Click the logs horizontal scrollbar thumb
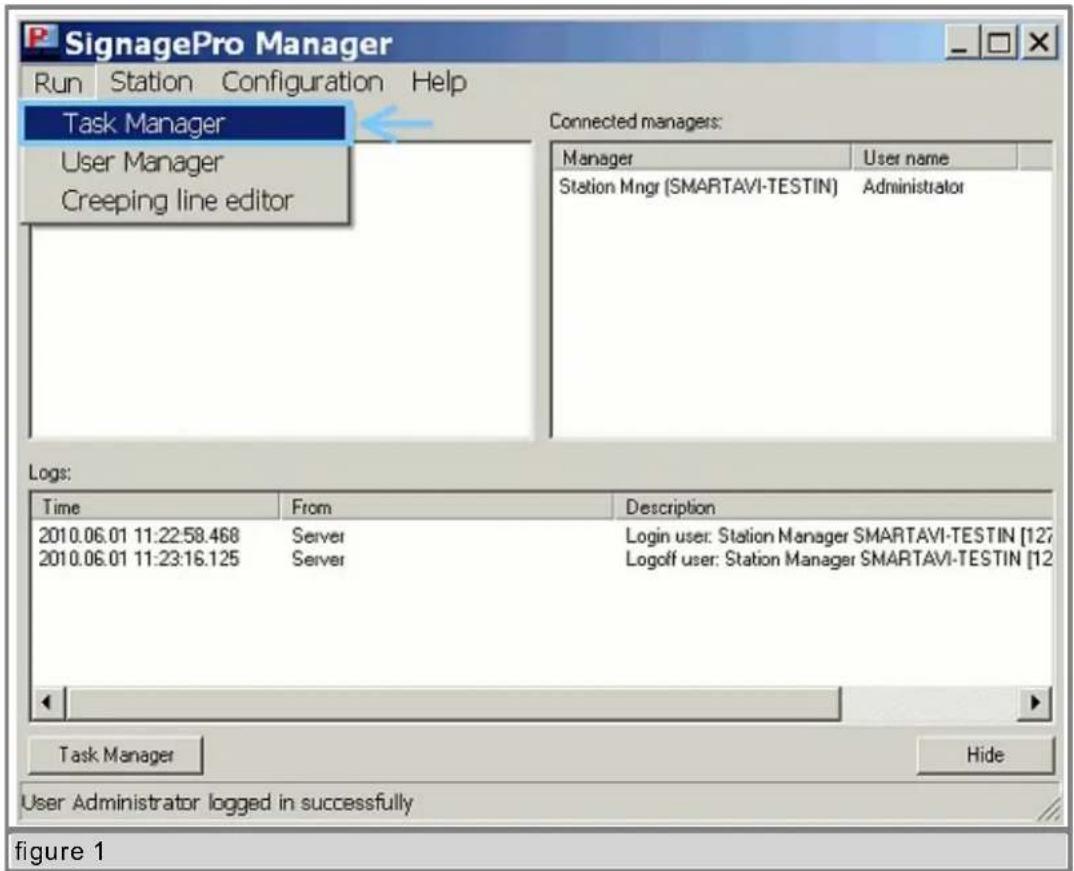Viewport: 1074px width, 871px height. [453, 703]
